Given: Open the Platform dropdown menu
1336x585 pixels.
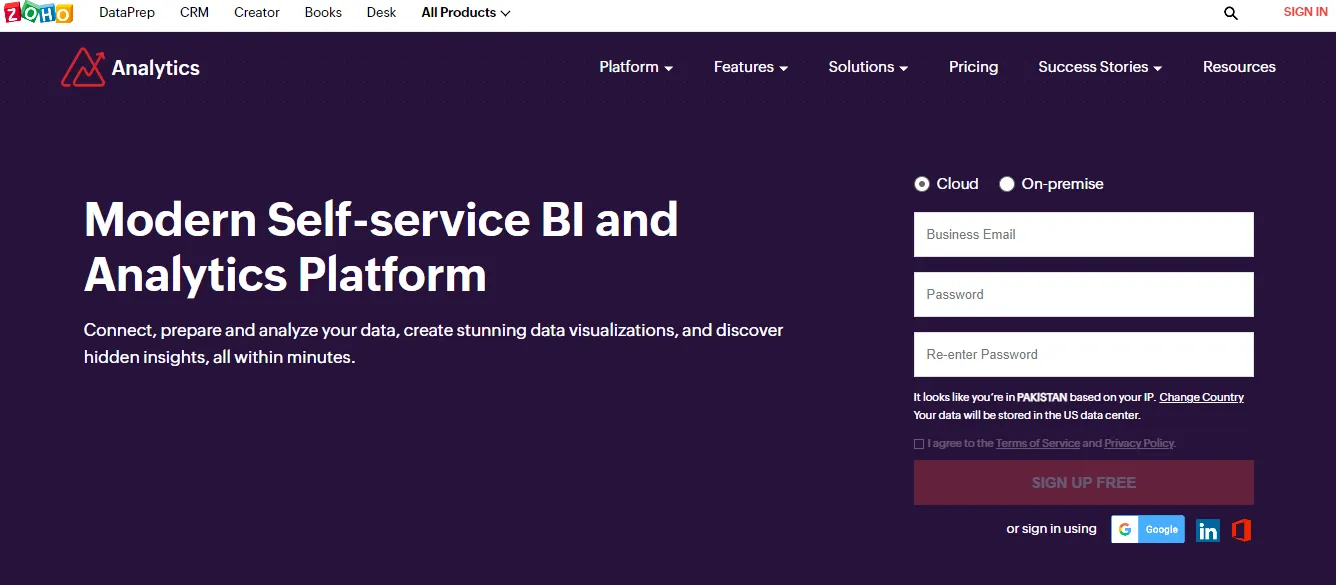Looking at the screenshot, I should tap(636, 67).
